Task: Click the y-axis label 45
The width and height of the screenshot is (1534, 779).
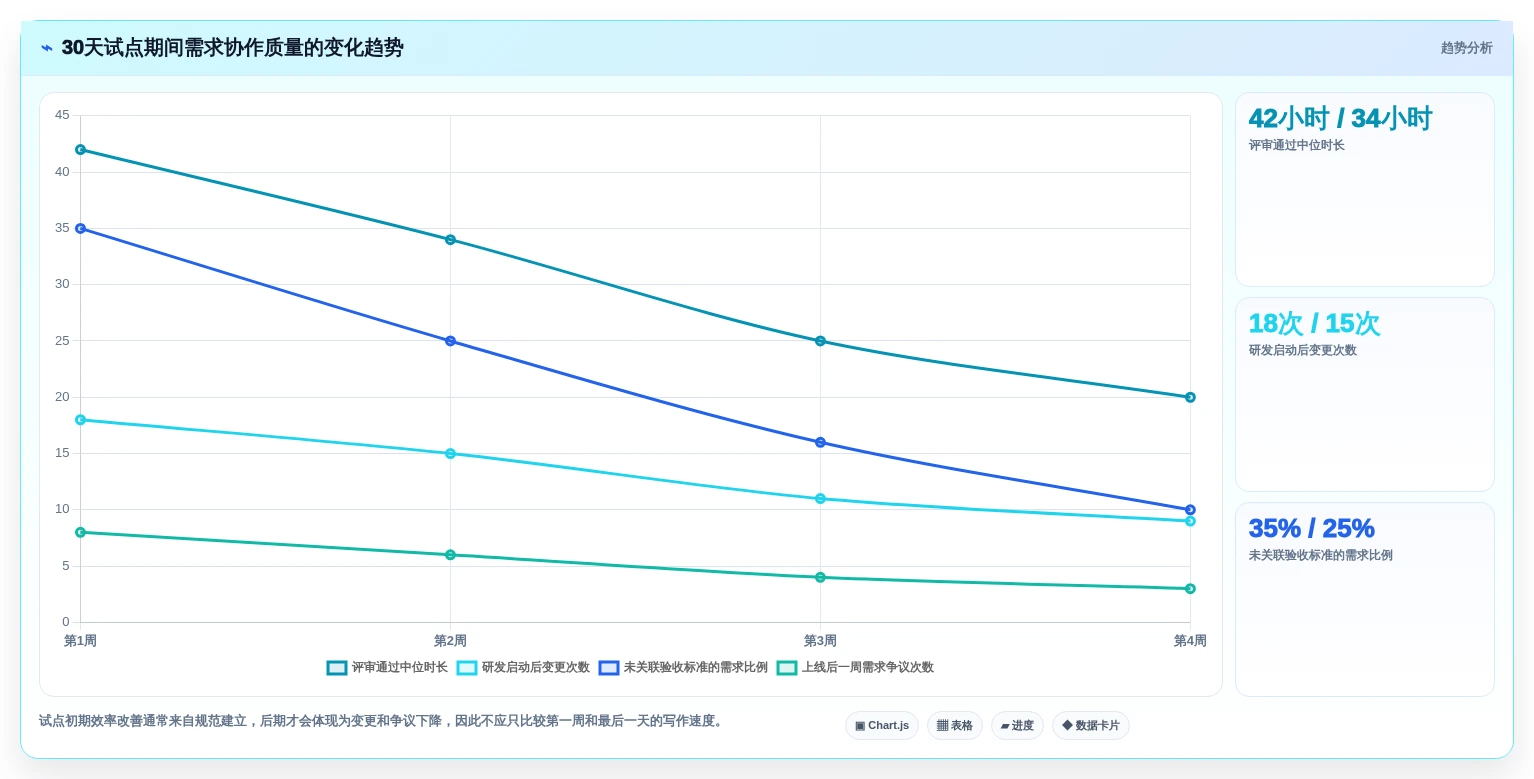Action: pos(62,115)
